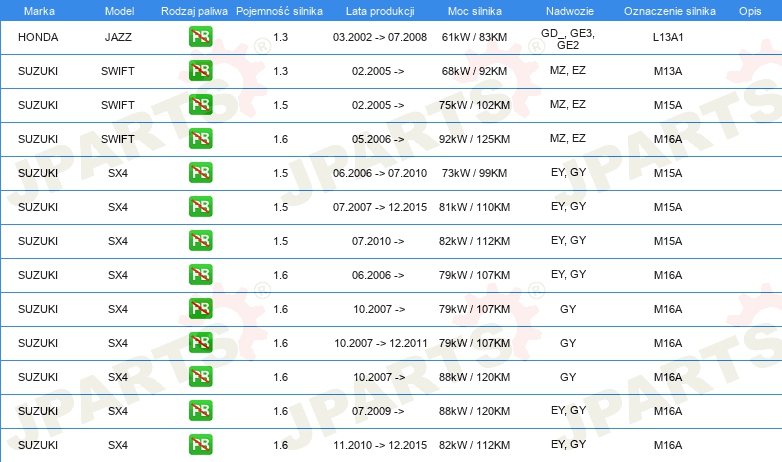Click the date range 07.2007 -> 12.2015

[380, 207]
